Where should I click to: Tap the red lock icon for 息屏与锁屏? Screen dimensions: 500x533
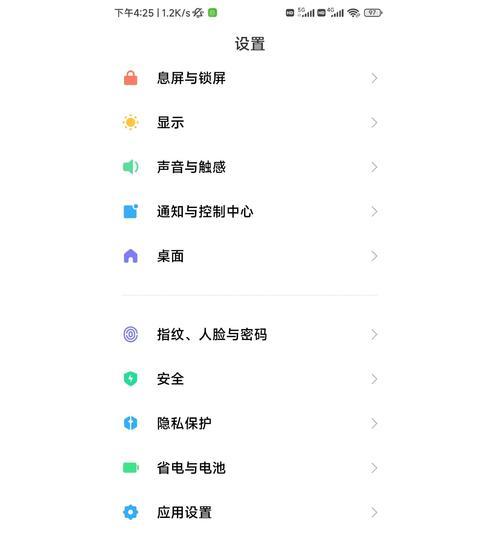[x=131, y=78]
